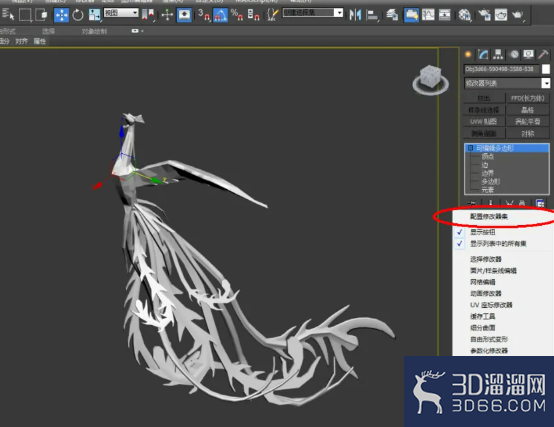Apply the 对称 modifier button

pos(528,134)
